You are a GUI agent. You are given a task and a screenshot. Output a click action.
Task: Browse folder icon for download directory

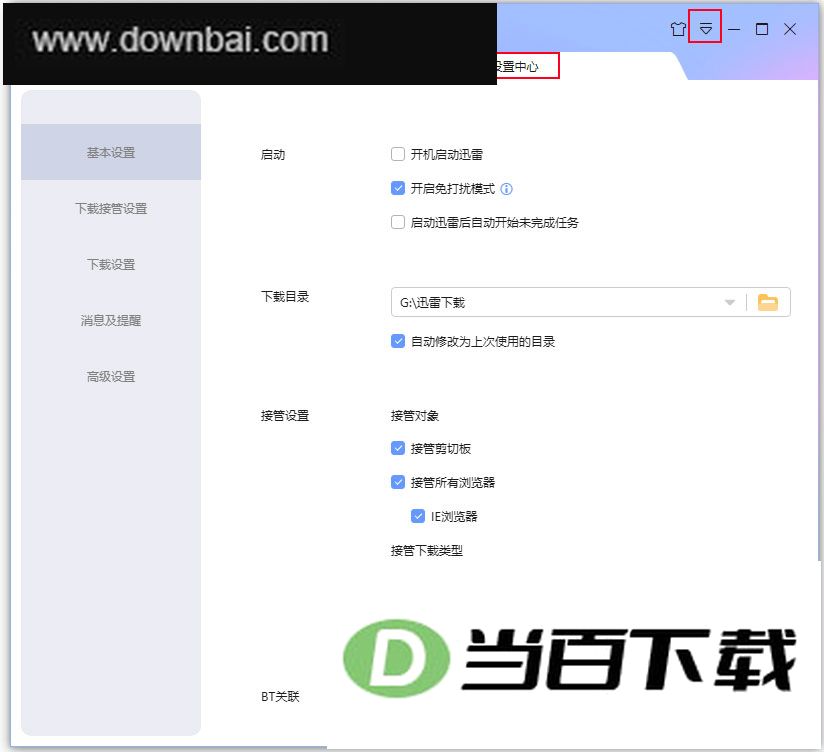coord(768,302)
